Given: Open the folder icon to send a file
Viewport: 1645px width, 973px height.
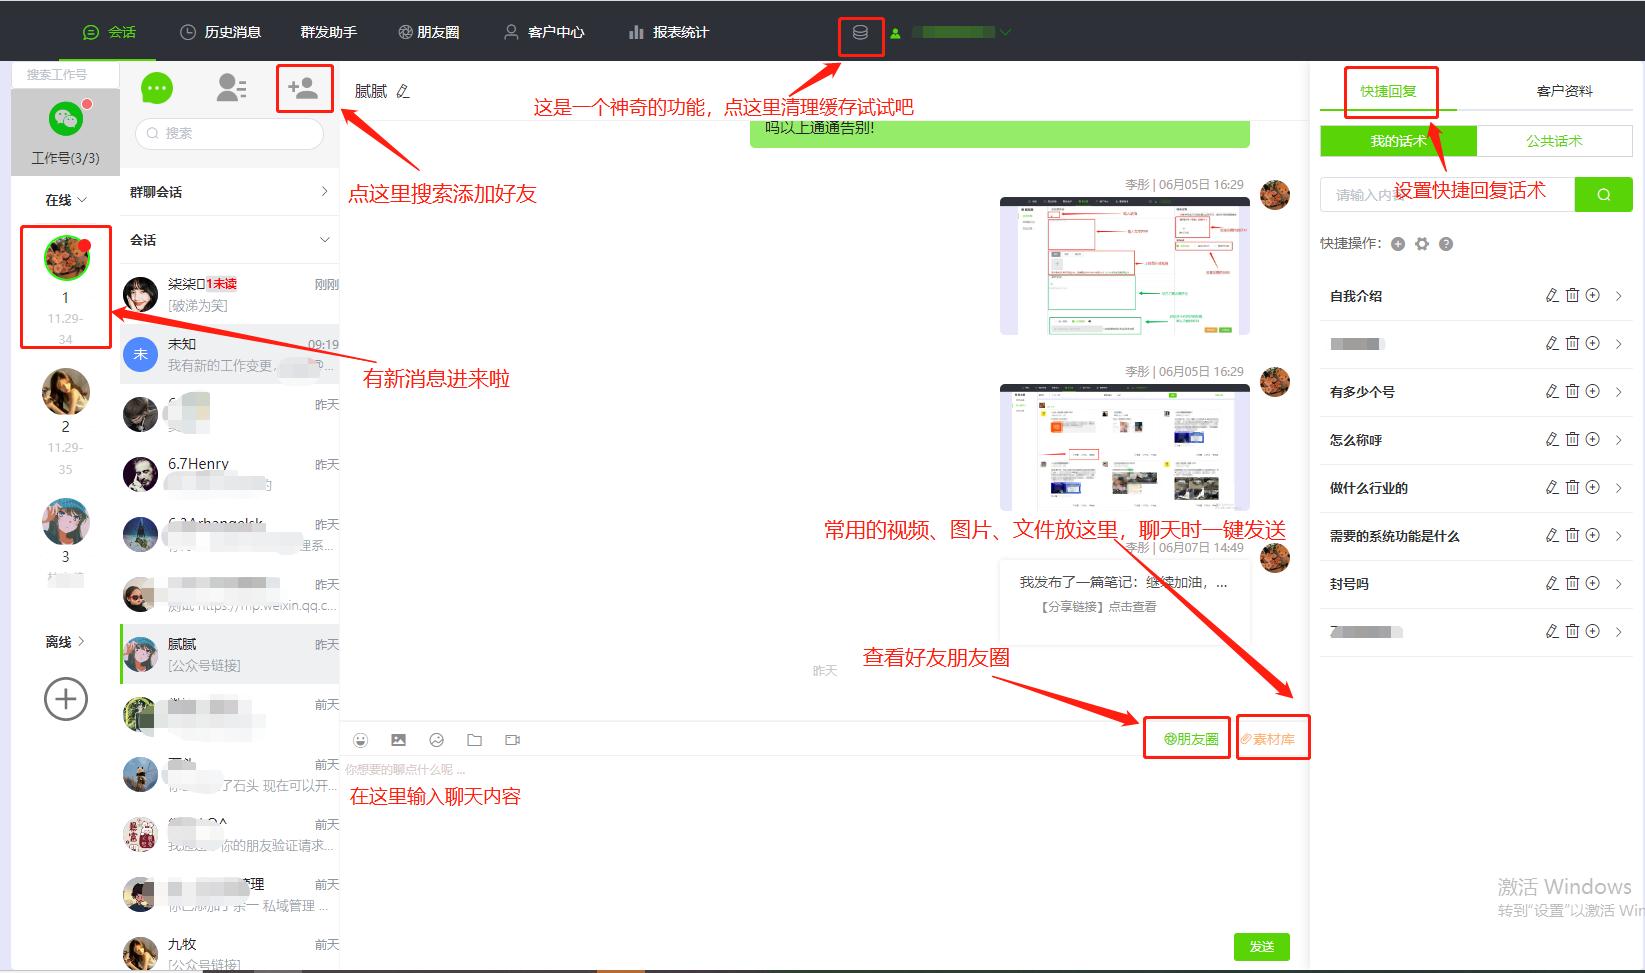Looking at the screenshot, I should 474,740.
